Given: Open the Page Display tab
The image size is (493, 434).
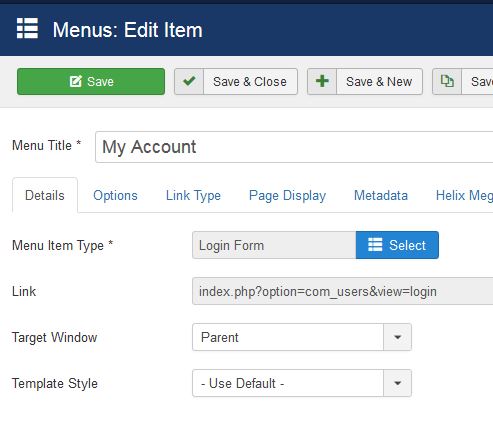Looking at the screenshot, I should pyautogui.click(x=287, y=195).
